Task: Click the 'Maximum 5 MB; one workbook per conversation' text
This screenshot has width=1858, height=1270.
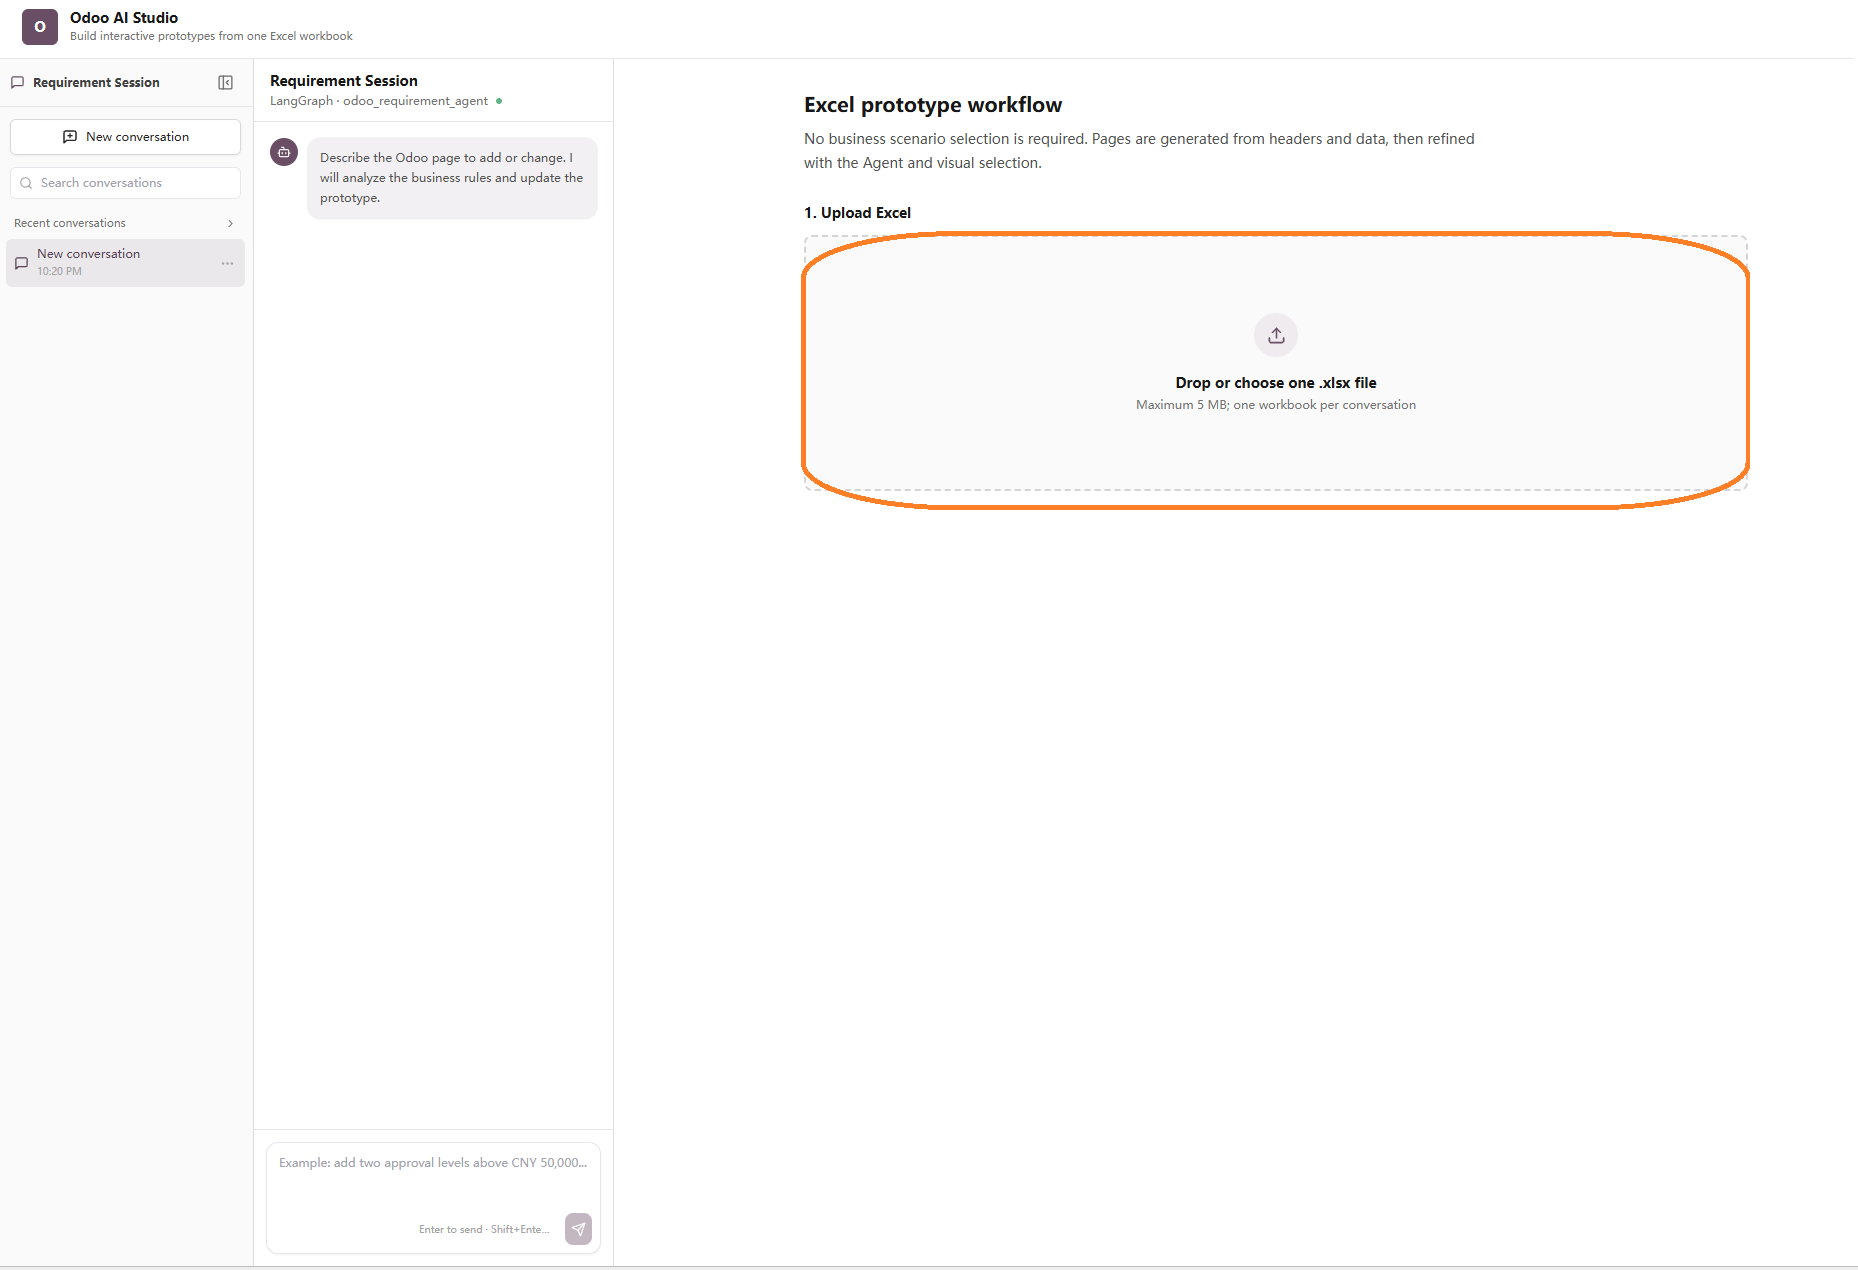Action: [1276, 405]
